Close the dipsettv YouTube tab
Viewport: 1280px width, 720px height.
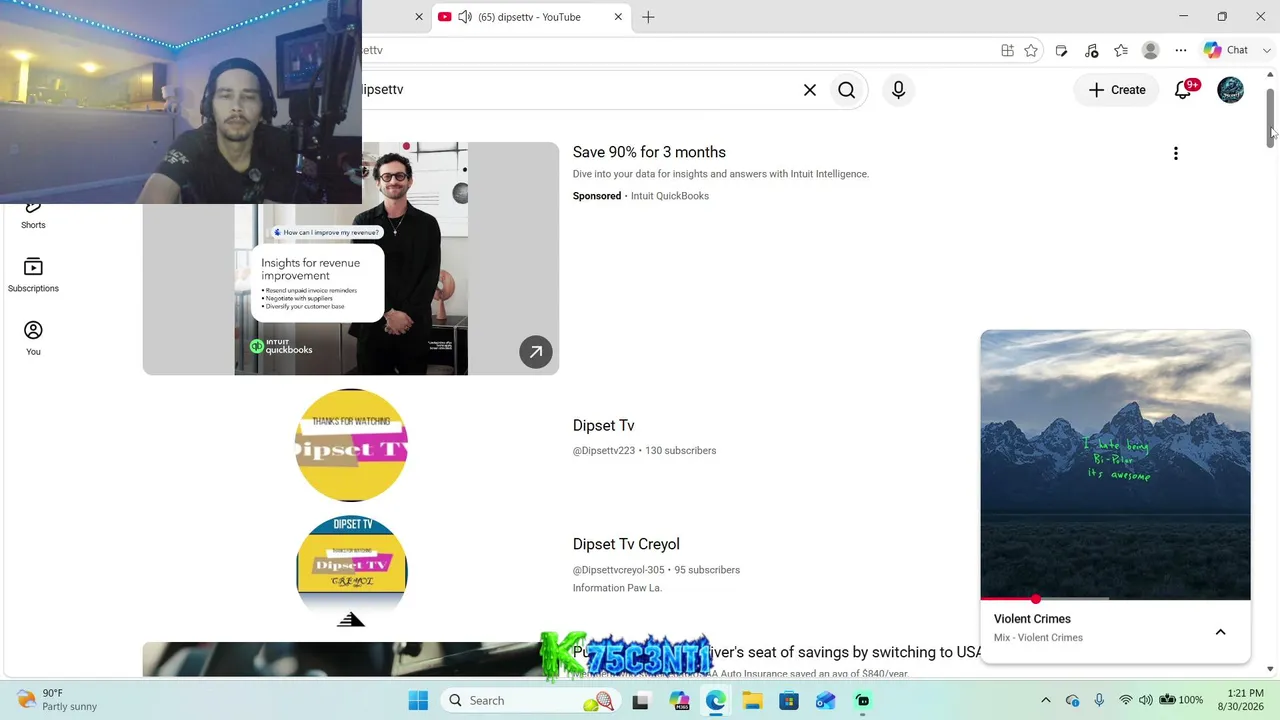point(618,17)
